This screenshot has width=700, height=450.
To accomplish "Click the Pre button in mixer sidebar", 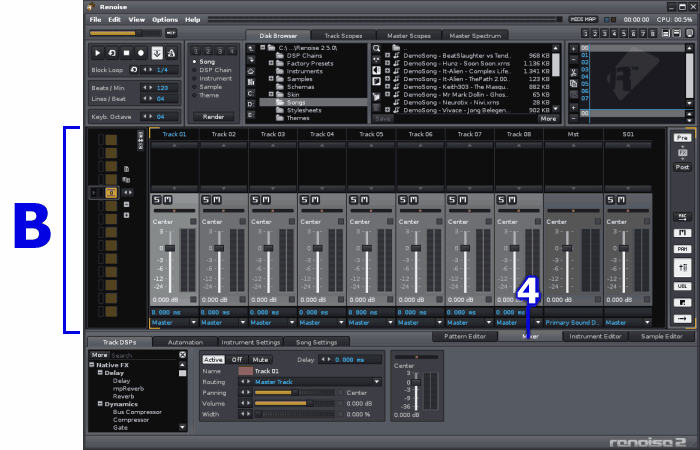I will (x=682, y=138).
